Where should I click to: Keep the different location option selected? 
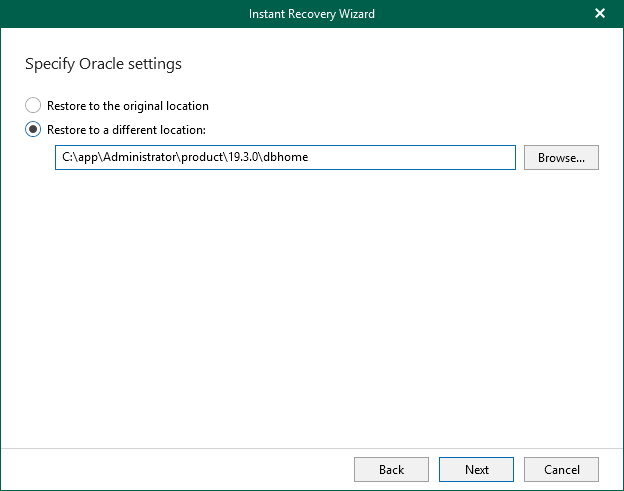34,129
